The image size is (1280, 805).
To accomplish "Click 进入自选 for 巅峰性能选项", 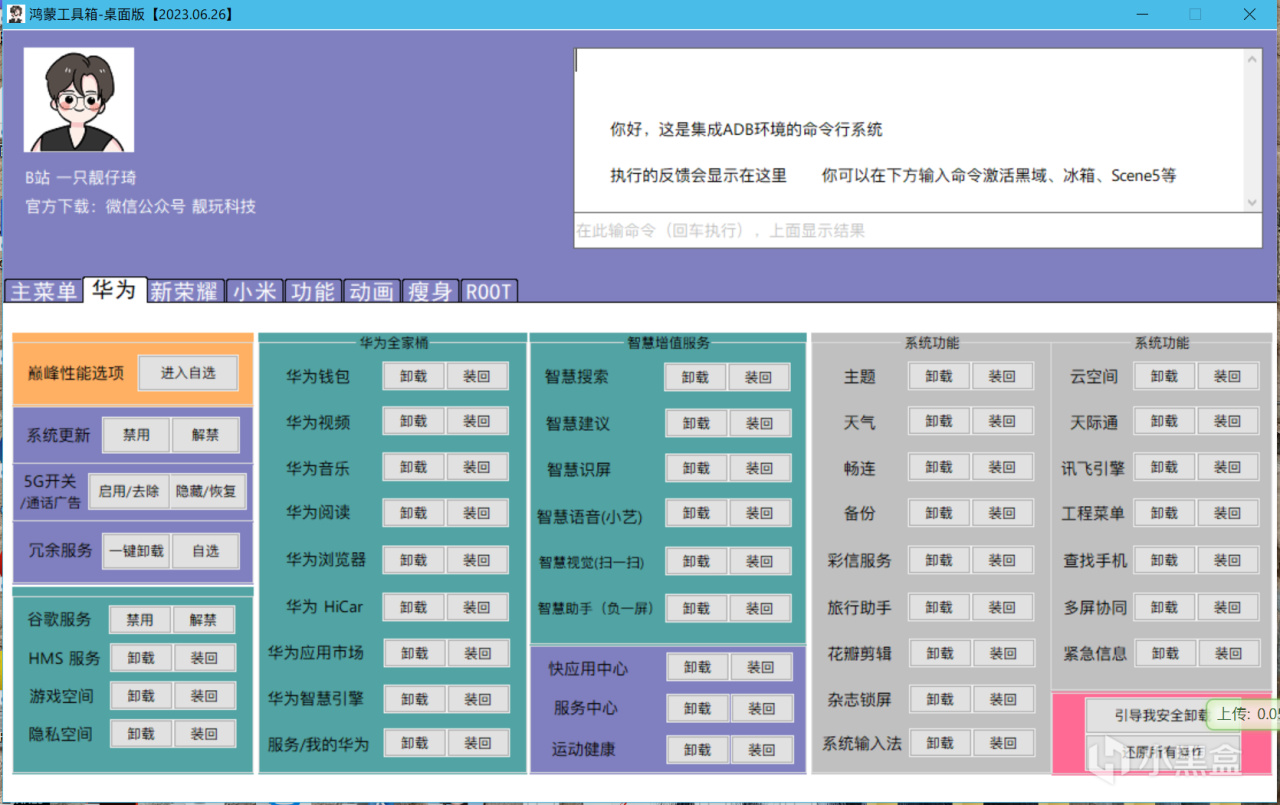I will pos(188,373).
